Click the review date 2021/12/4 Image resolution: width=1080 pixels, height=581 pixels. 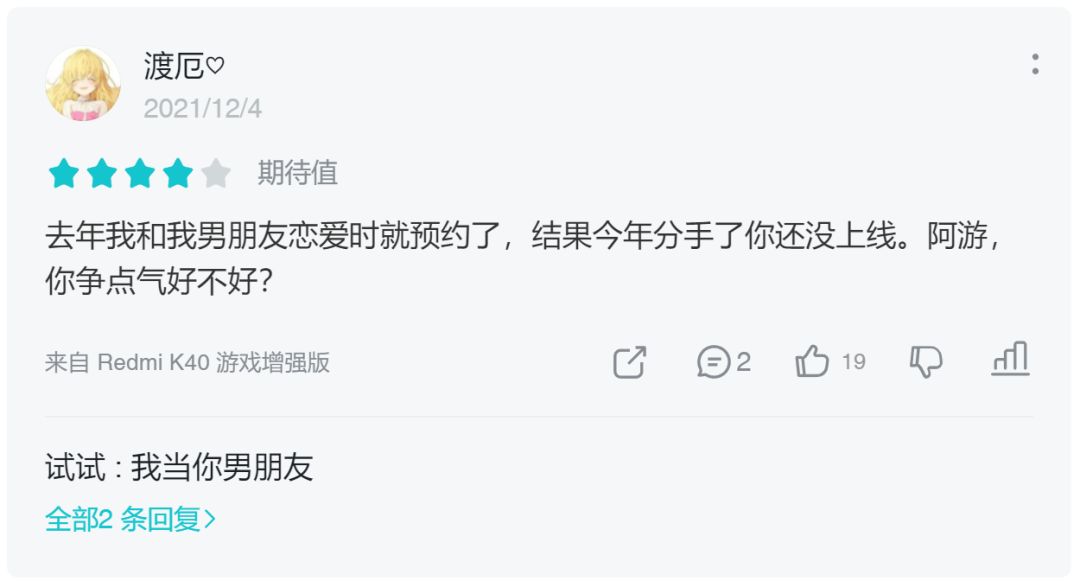pos(202,108)
